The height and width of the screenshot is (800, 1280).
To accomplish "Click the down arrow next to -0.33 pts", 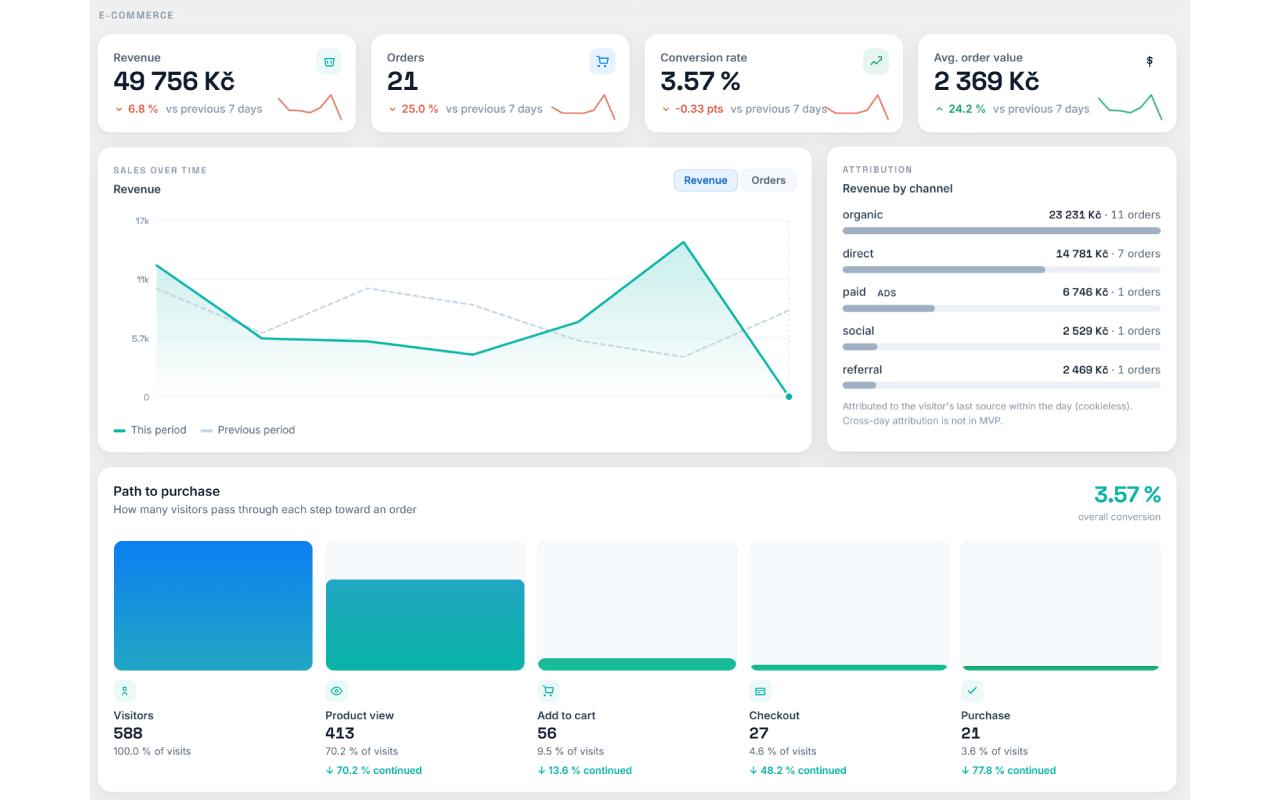I will pyautogui.click(x=666, y=109).
